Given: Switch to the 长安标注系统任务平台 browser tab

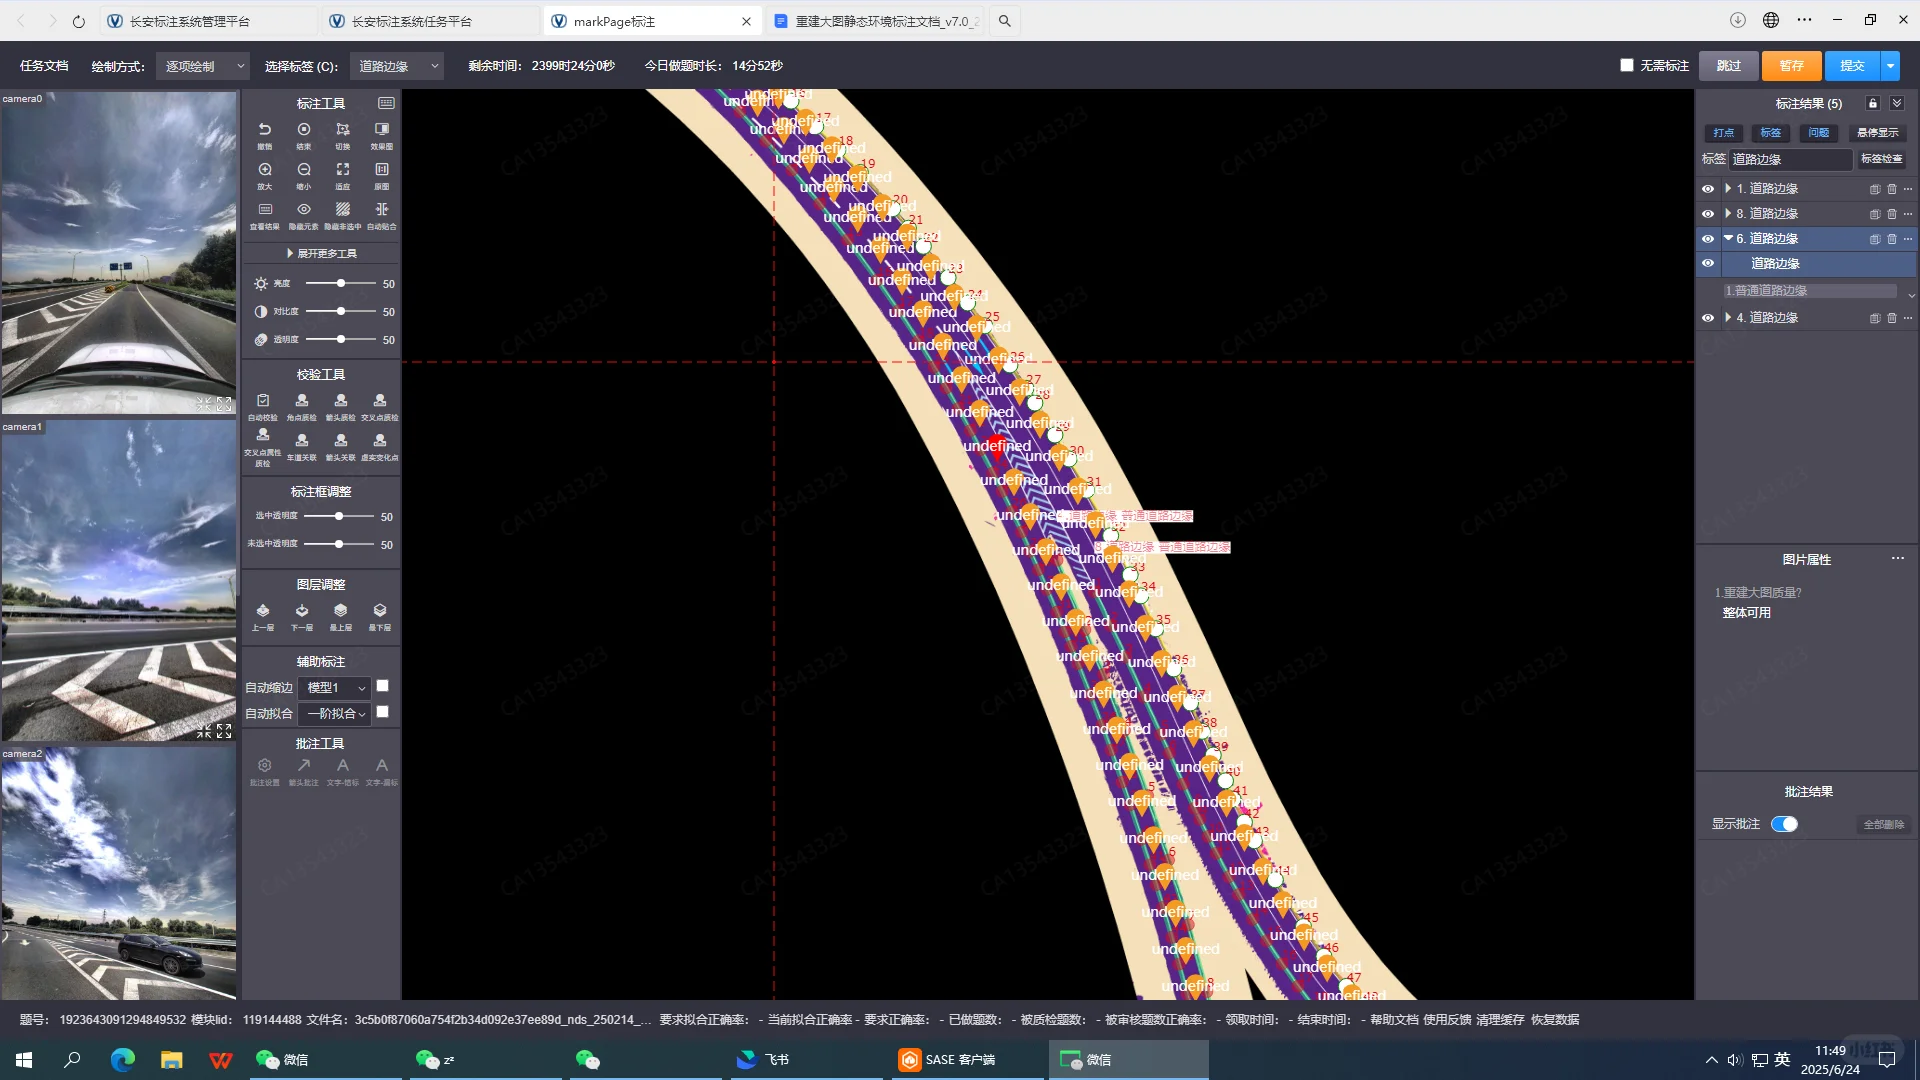Looking at the screenshot, I should click(411, 21).
